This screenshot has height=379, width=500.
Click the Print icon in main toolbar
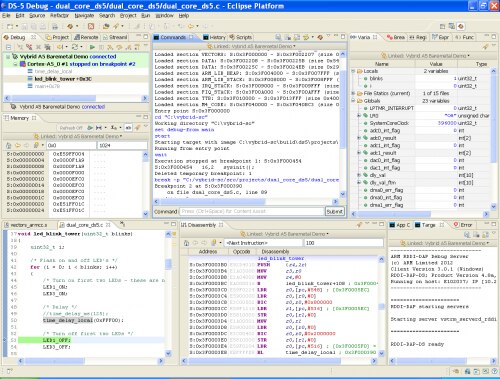[x=55, y=26]
